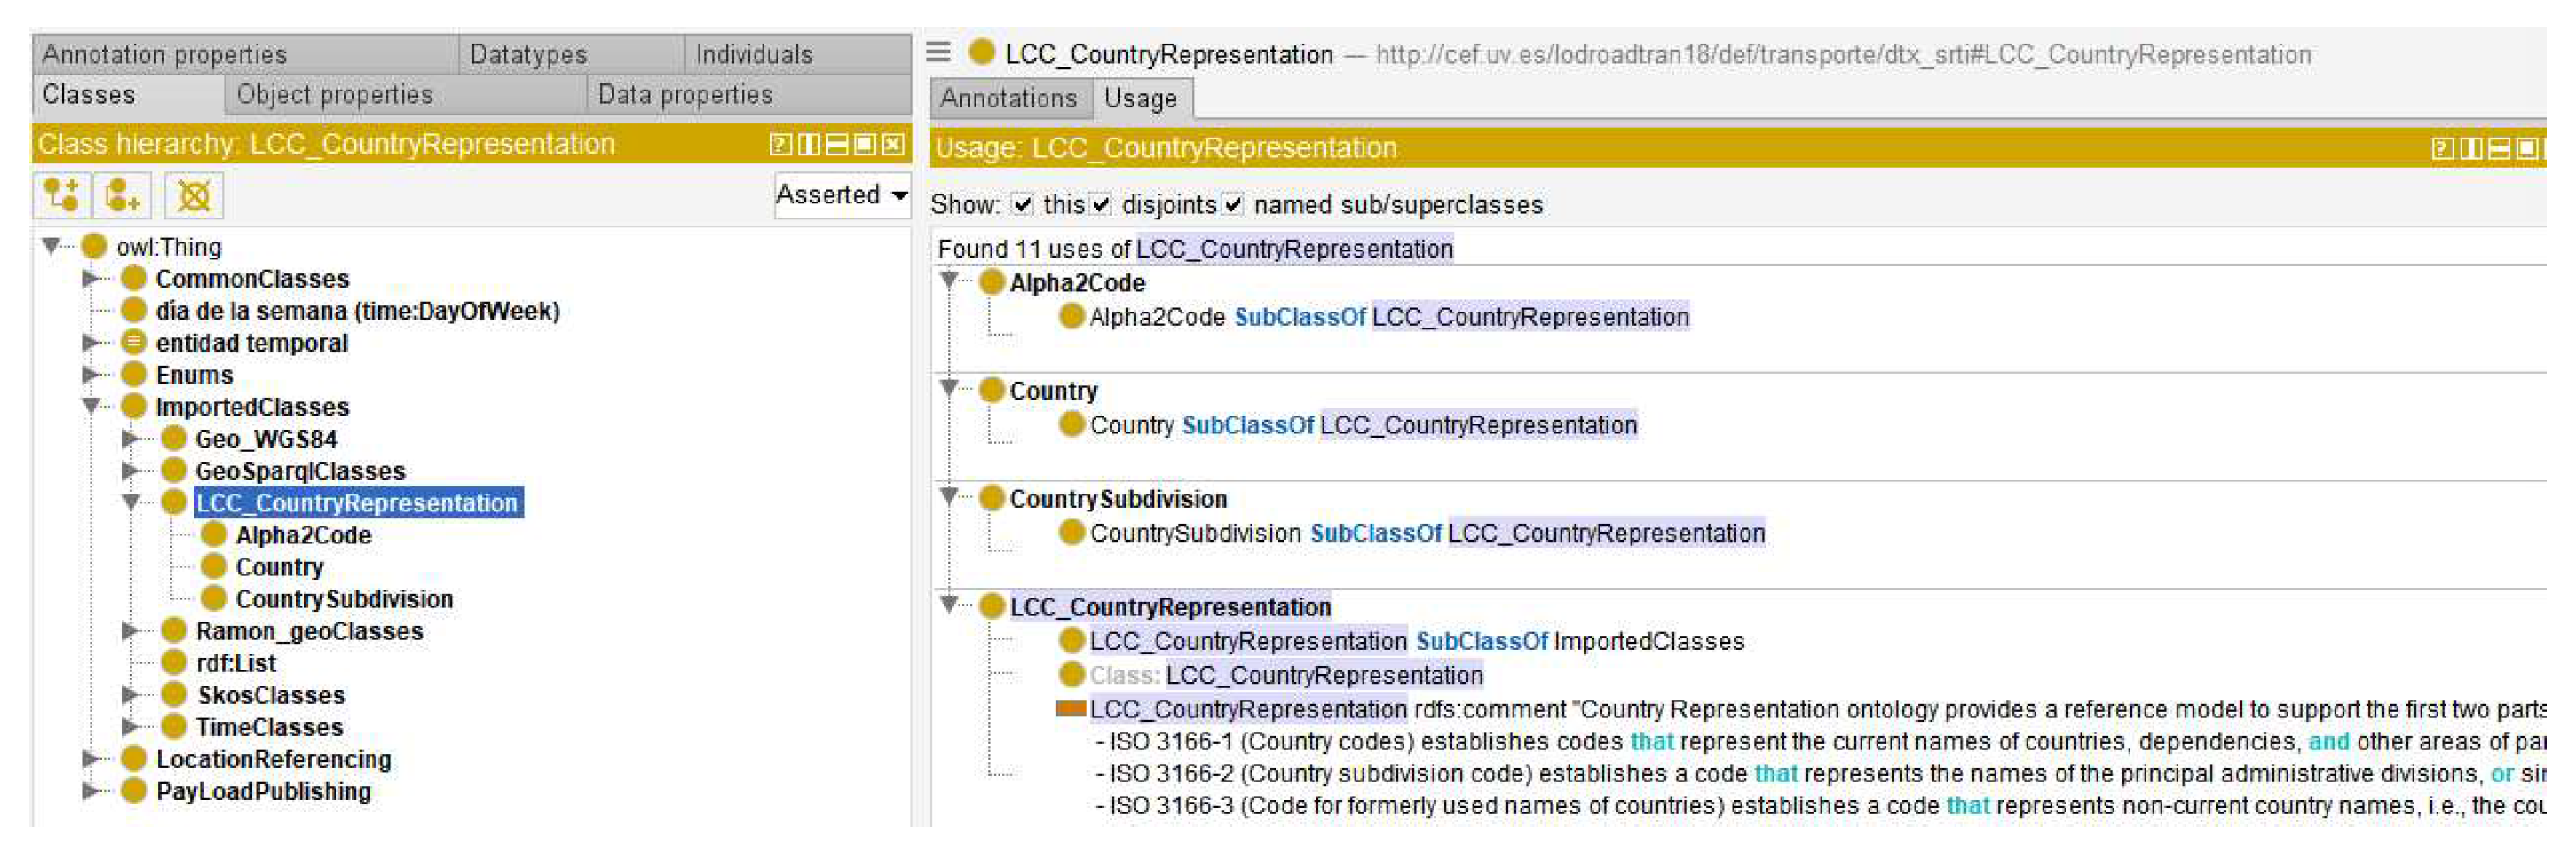Screen dimensions: 2576x856
Task: Click the help icon in Class hierarchy header
Action: click(780, 145)
